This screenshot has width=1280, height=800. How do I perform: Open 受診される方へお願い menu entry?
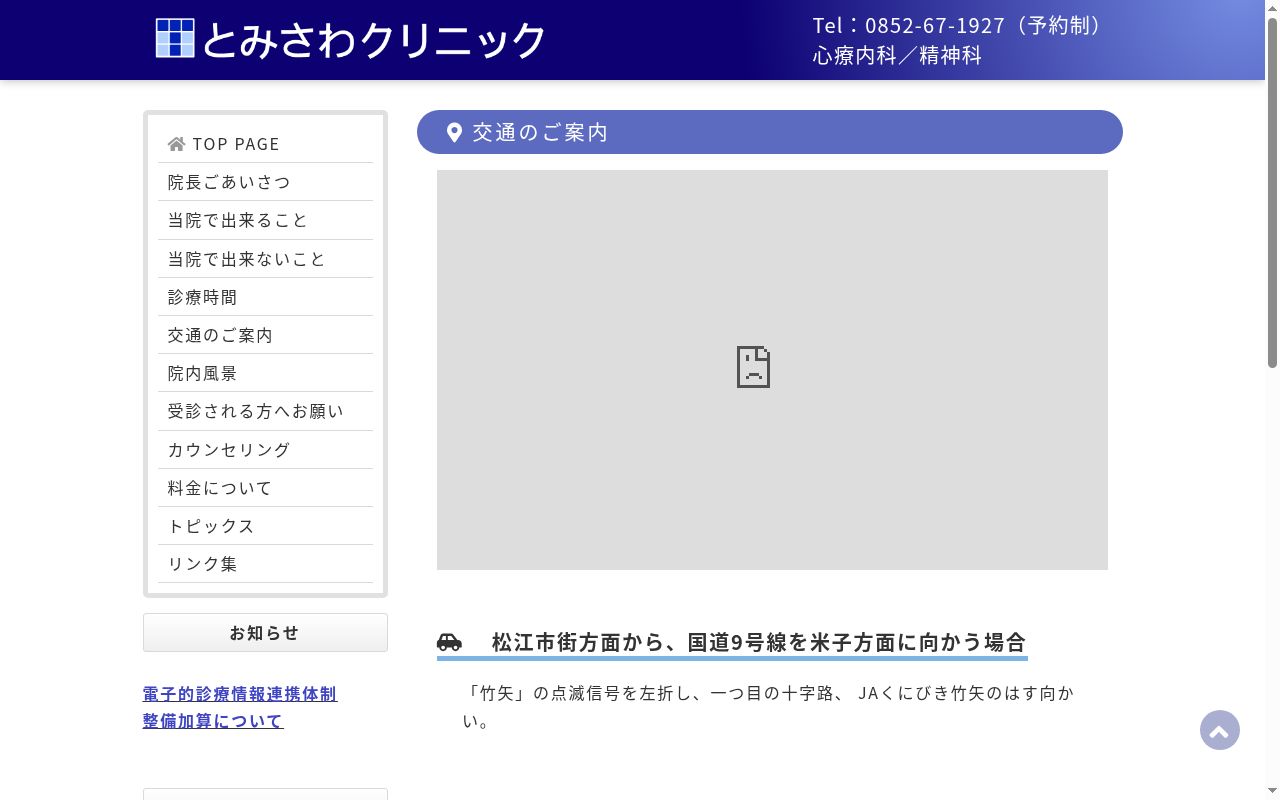click(x=265, y=411)
